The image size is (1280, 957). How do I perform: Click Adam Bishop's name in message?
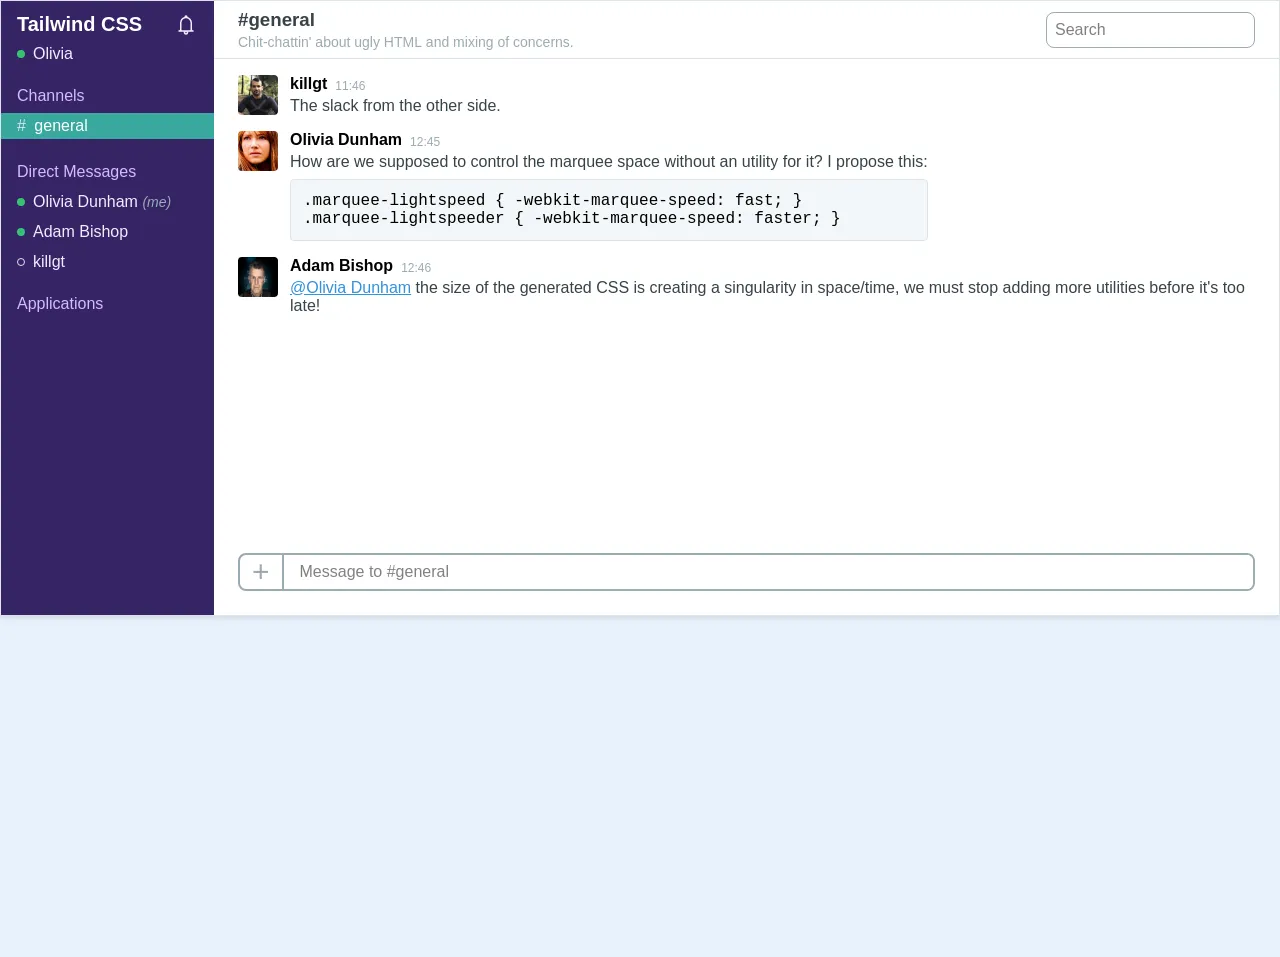click(x=341, y=266)
